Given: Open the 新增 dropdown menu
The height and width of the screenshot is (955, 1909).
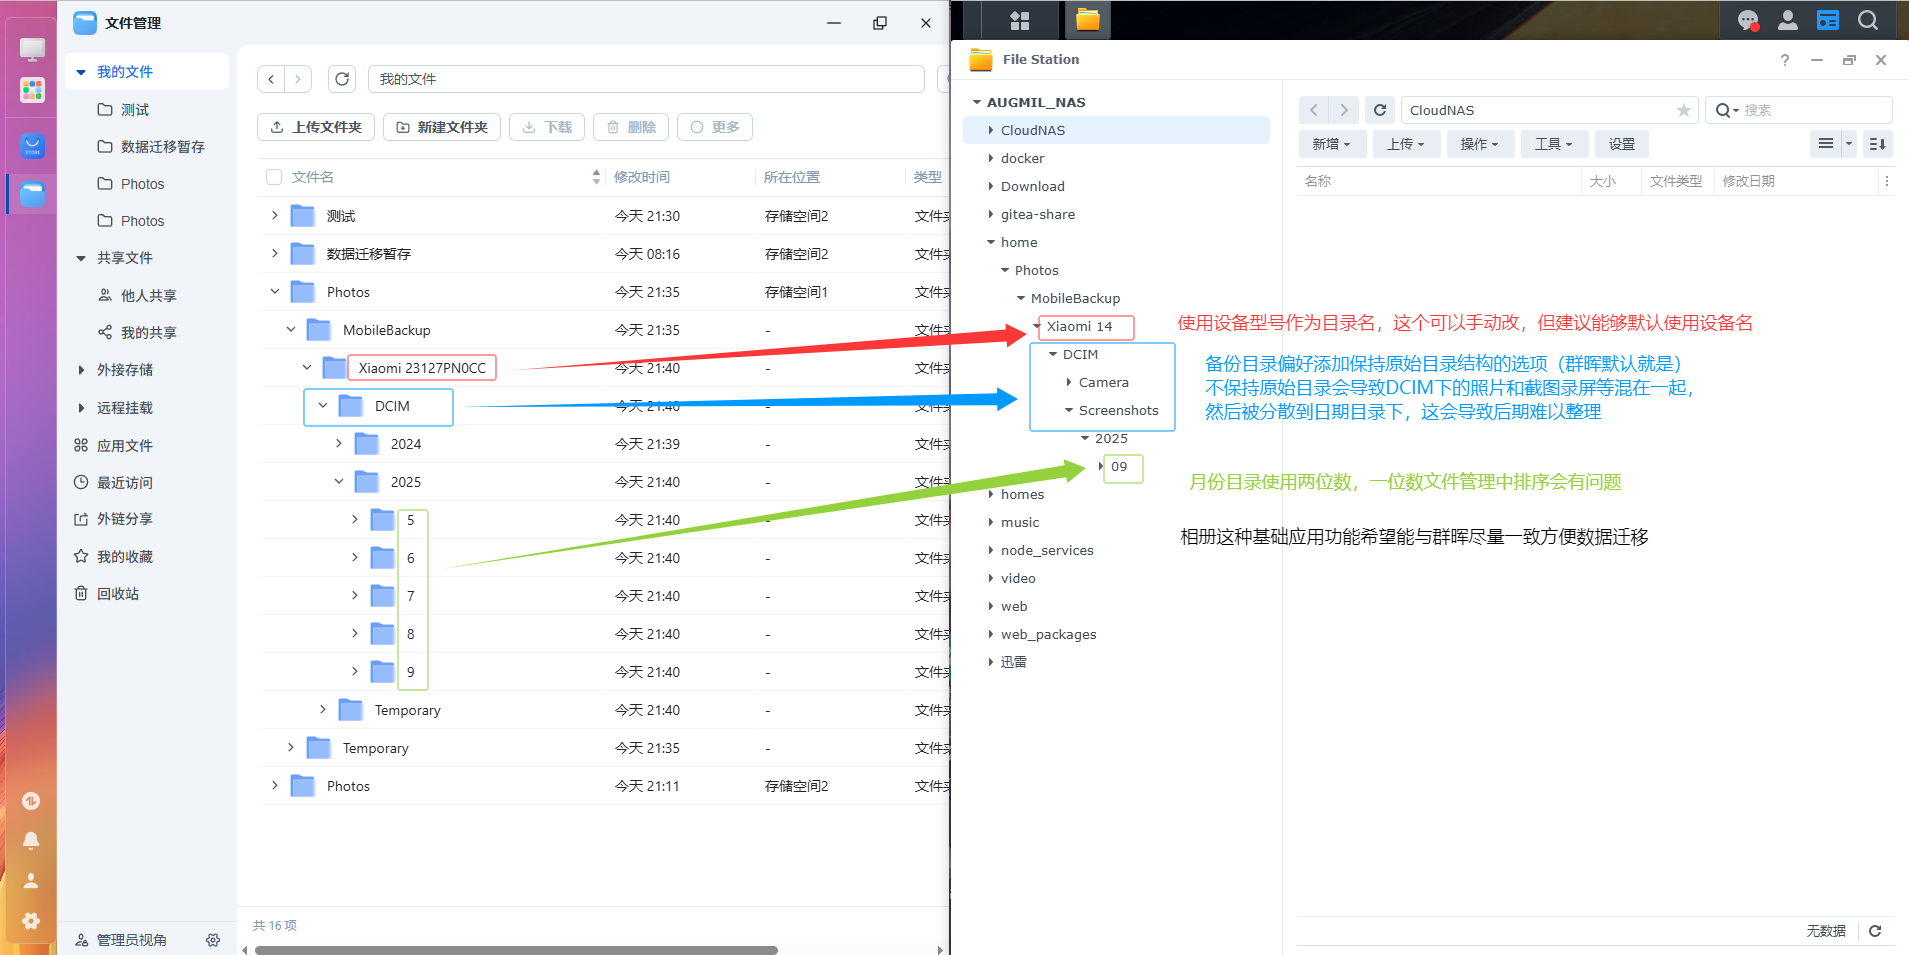Looking at the screenshot, I should point(1331,144).
